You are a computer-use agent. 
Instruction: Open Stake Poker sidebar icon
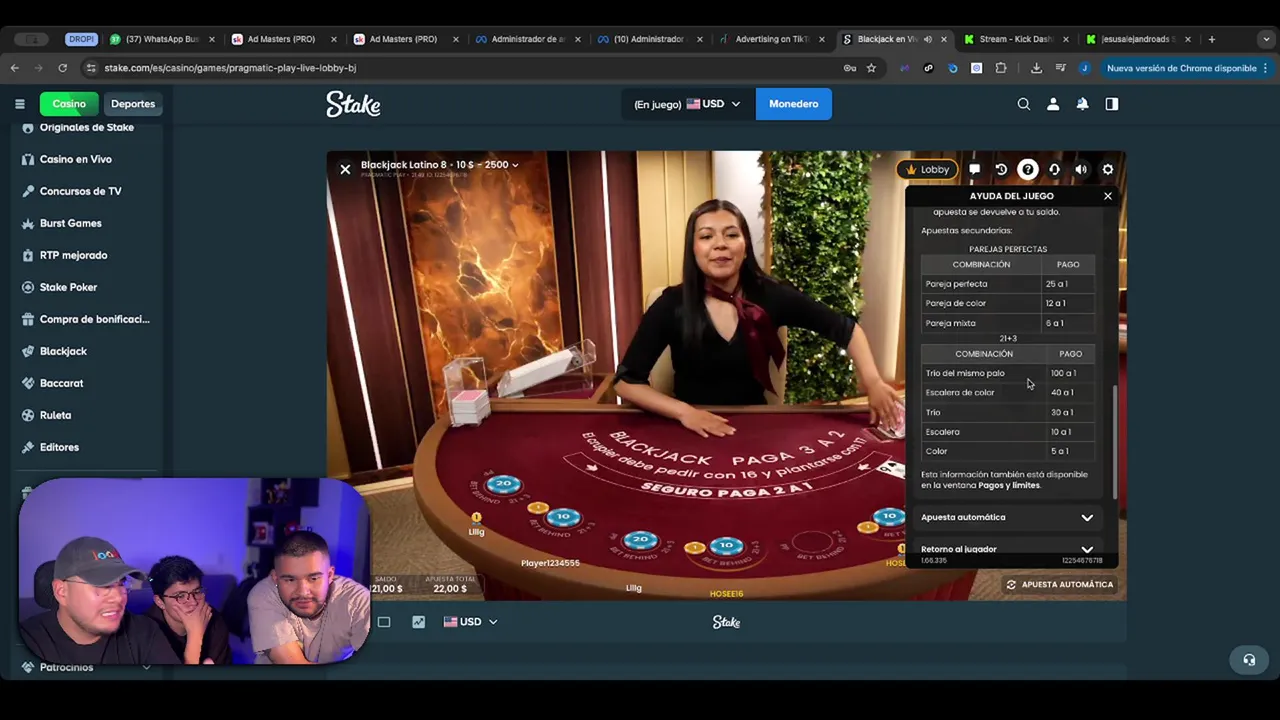(28, 287)
